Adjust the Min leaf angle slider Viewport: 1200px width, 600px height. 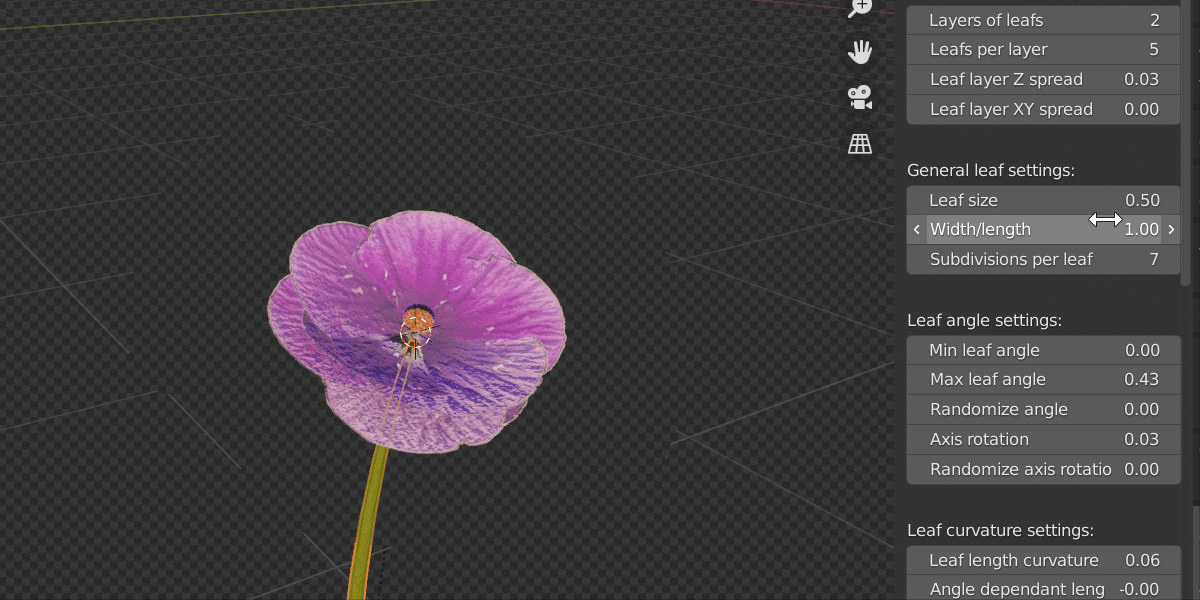coord(1043,350)
